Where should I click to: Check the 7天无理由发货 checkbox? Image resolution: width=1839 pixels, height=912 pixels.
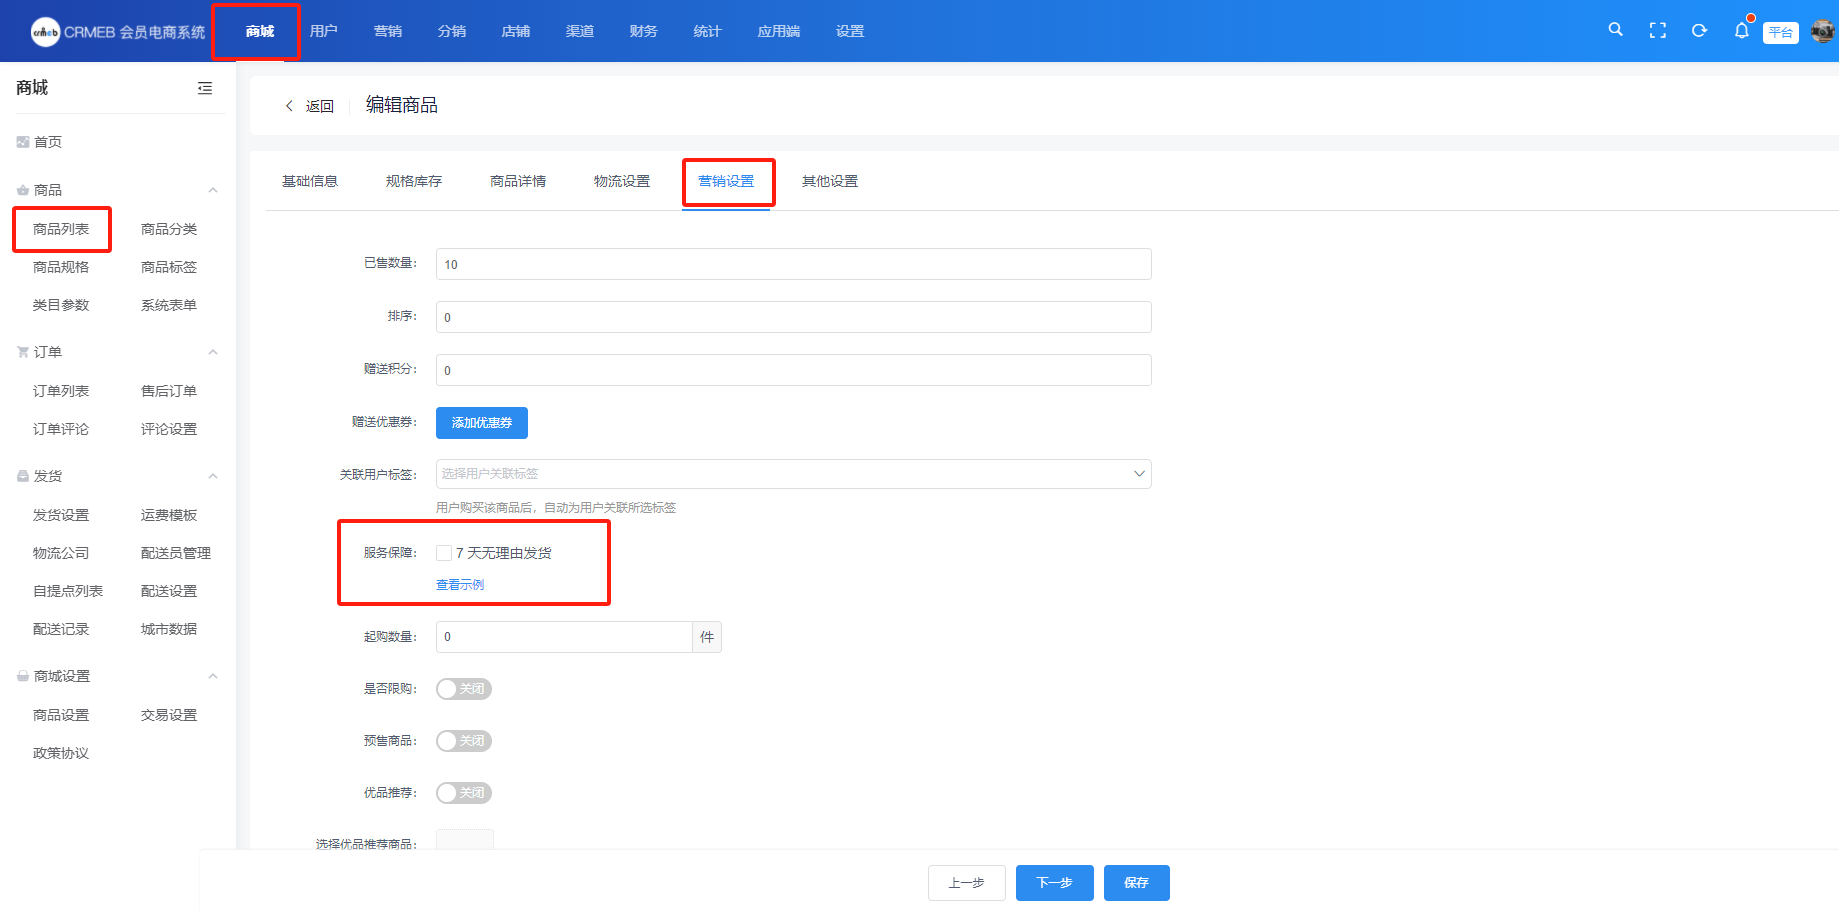[x=444, y=553]
